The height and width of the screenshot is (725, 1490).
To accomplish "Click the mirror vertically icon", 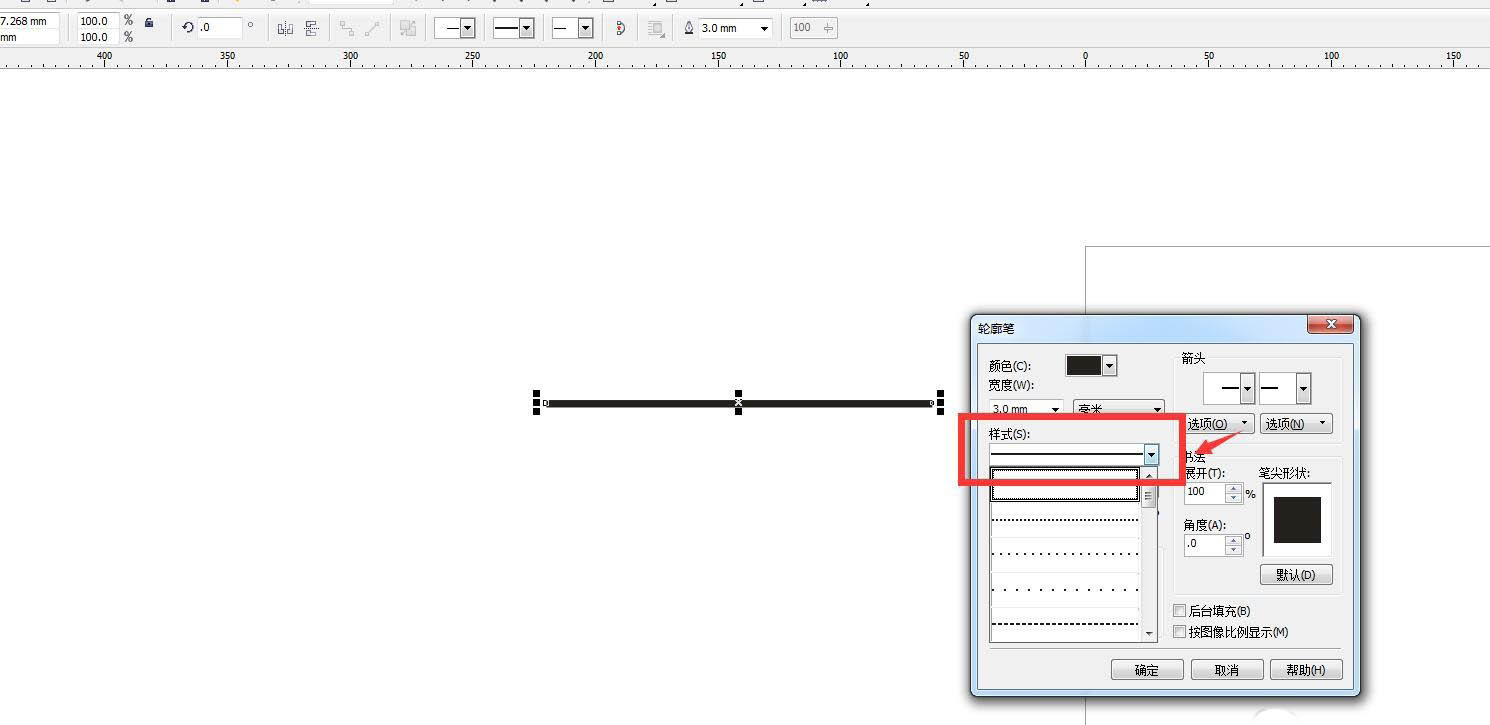I will [x=312, y=28].
